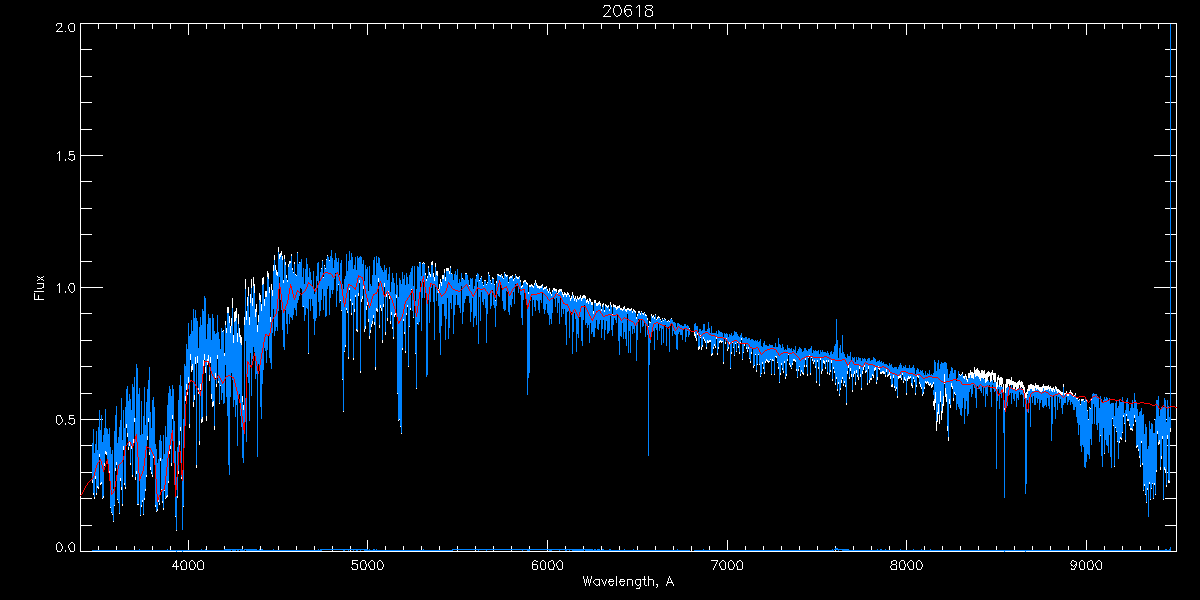The height and width of the screenshot is (600, 1200).
Task: Click the 5000 wavelength tick label
Action: [367, 564]
